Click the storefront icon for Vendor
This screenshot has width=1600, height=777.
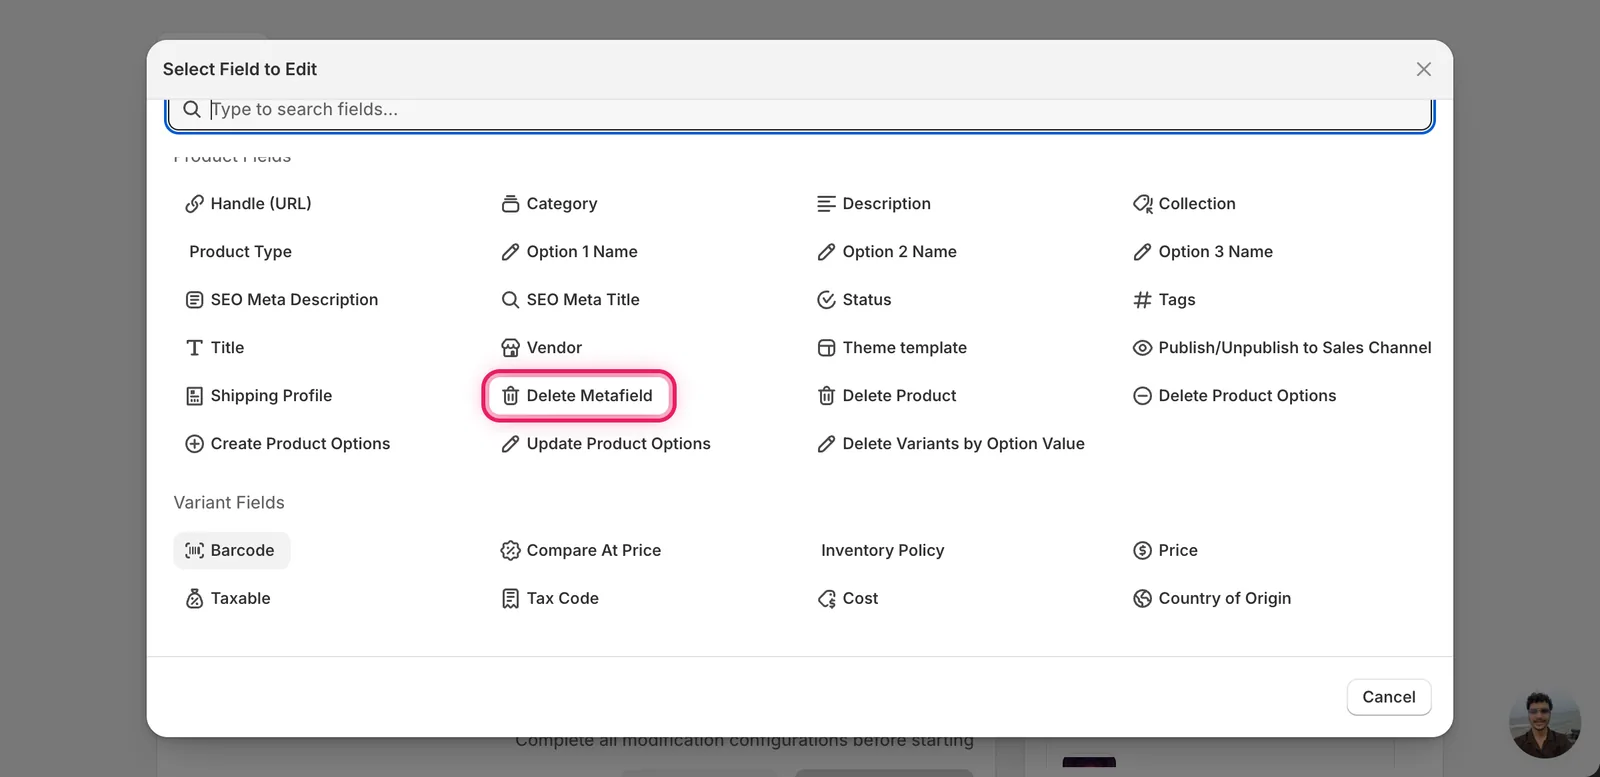510,348
